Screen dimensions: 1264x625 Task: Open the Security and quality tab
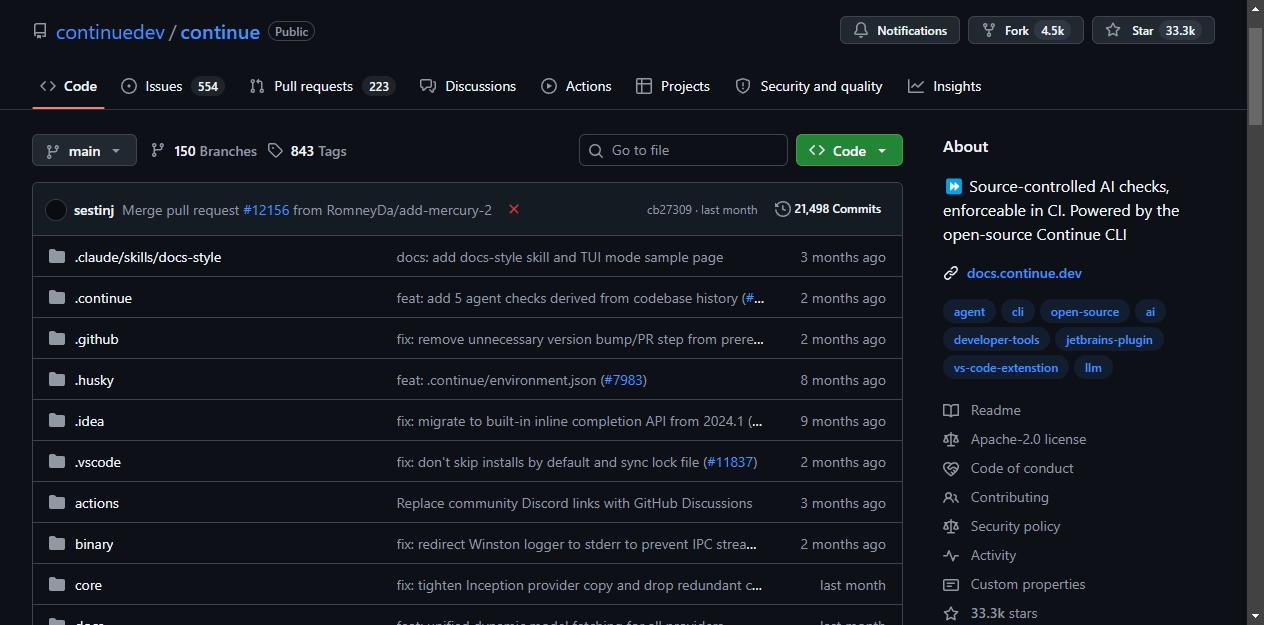pyautogui.click(x=809, y=86)
